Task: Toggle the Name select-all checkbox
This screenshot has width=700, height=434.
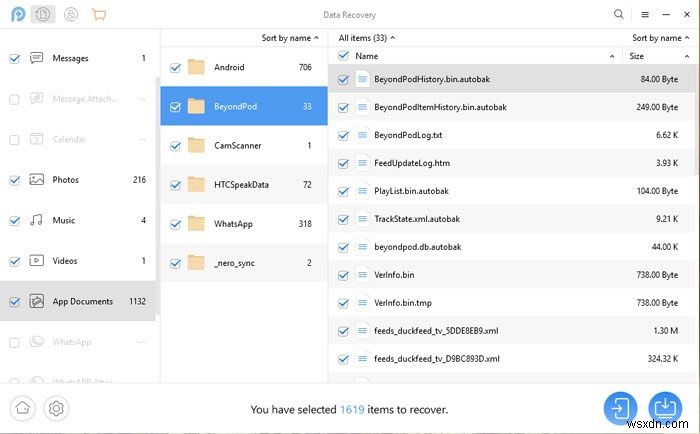Action: (343, 56)
